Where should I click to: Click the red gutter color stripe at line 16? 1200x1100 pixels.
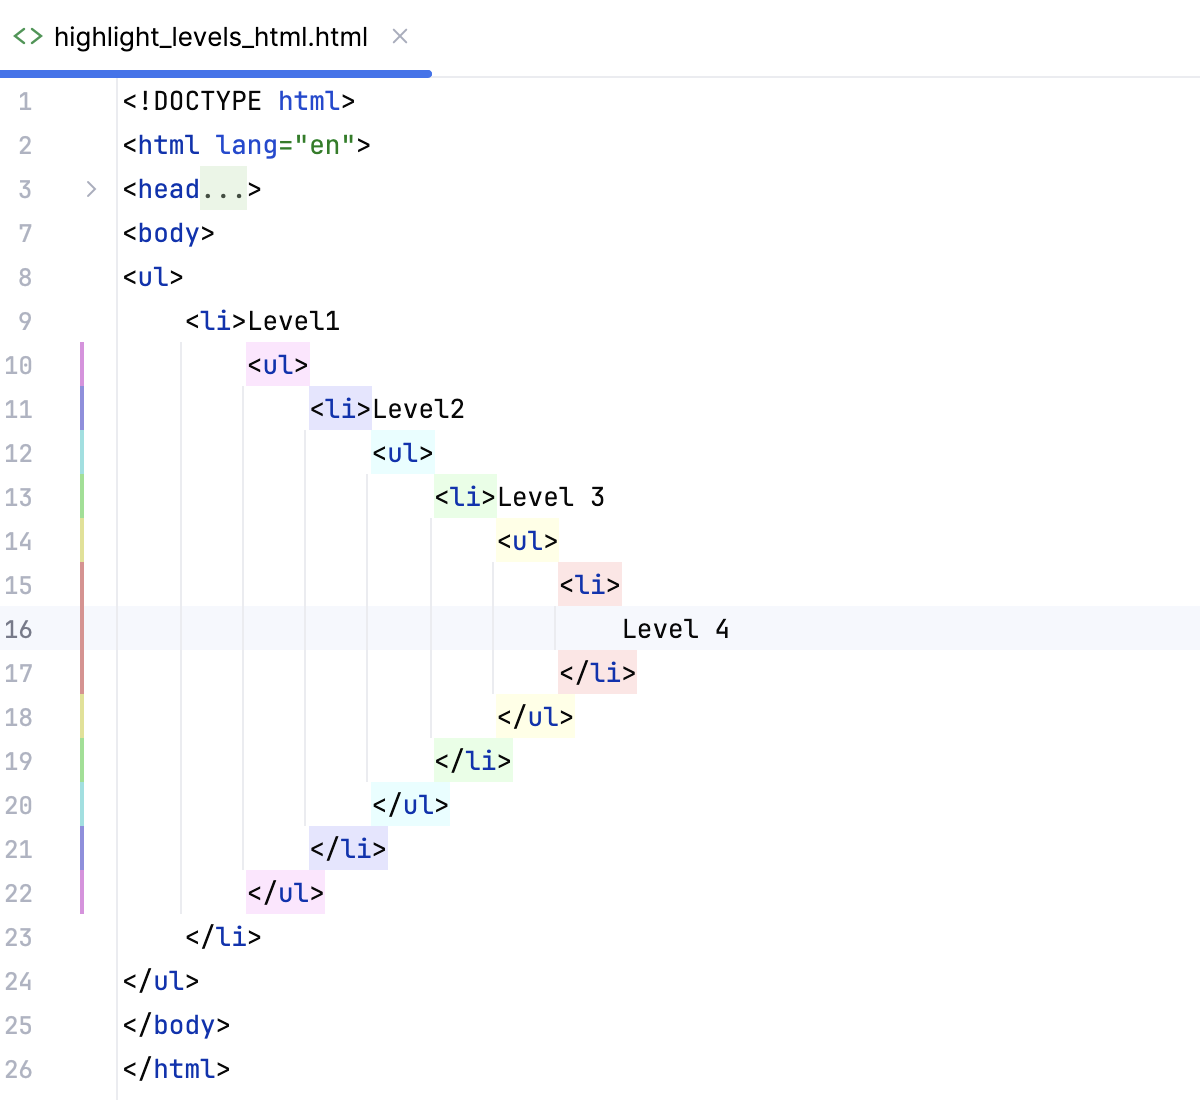click(x=82, y=629)
